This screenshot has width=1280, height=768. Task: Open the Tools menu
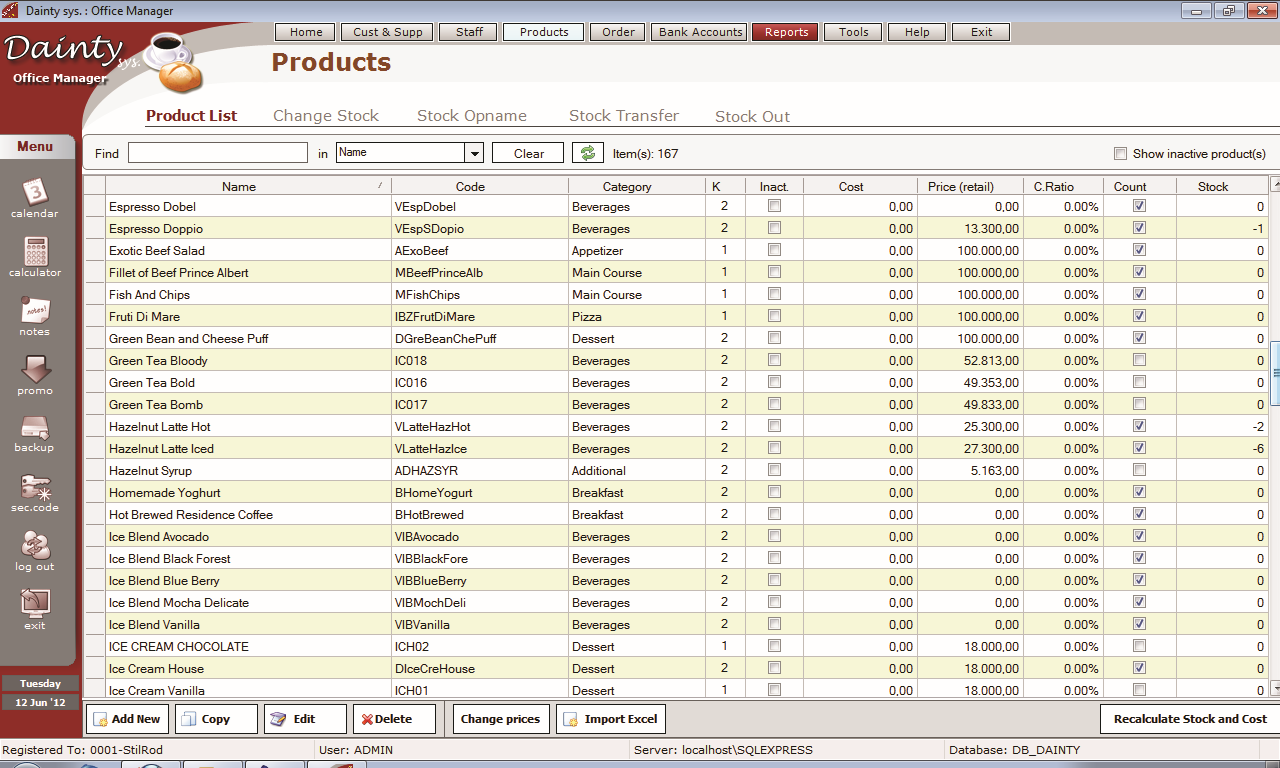853,32
